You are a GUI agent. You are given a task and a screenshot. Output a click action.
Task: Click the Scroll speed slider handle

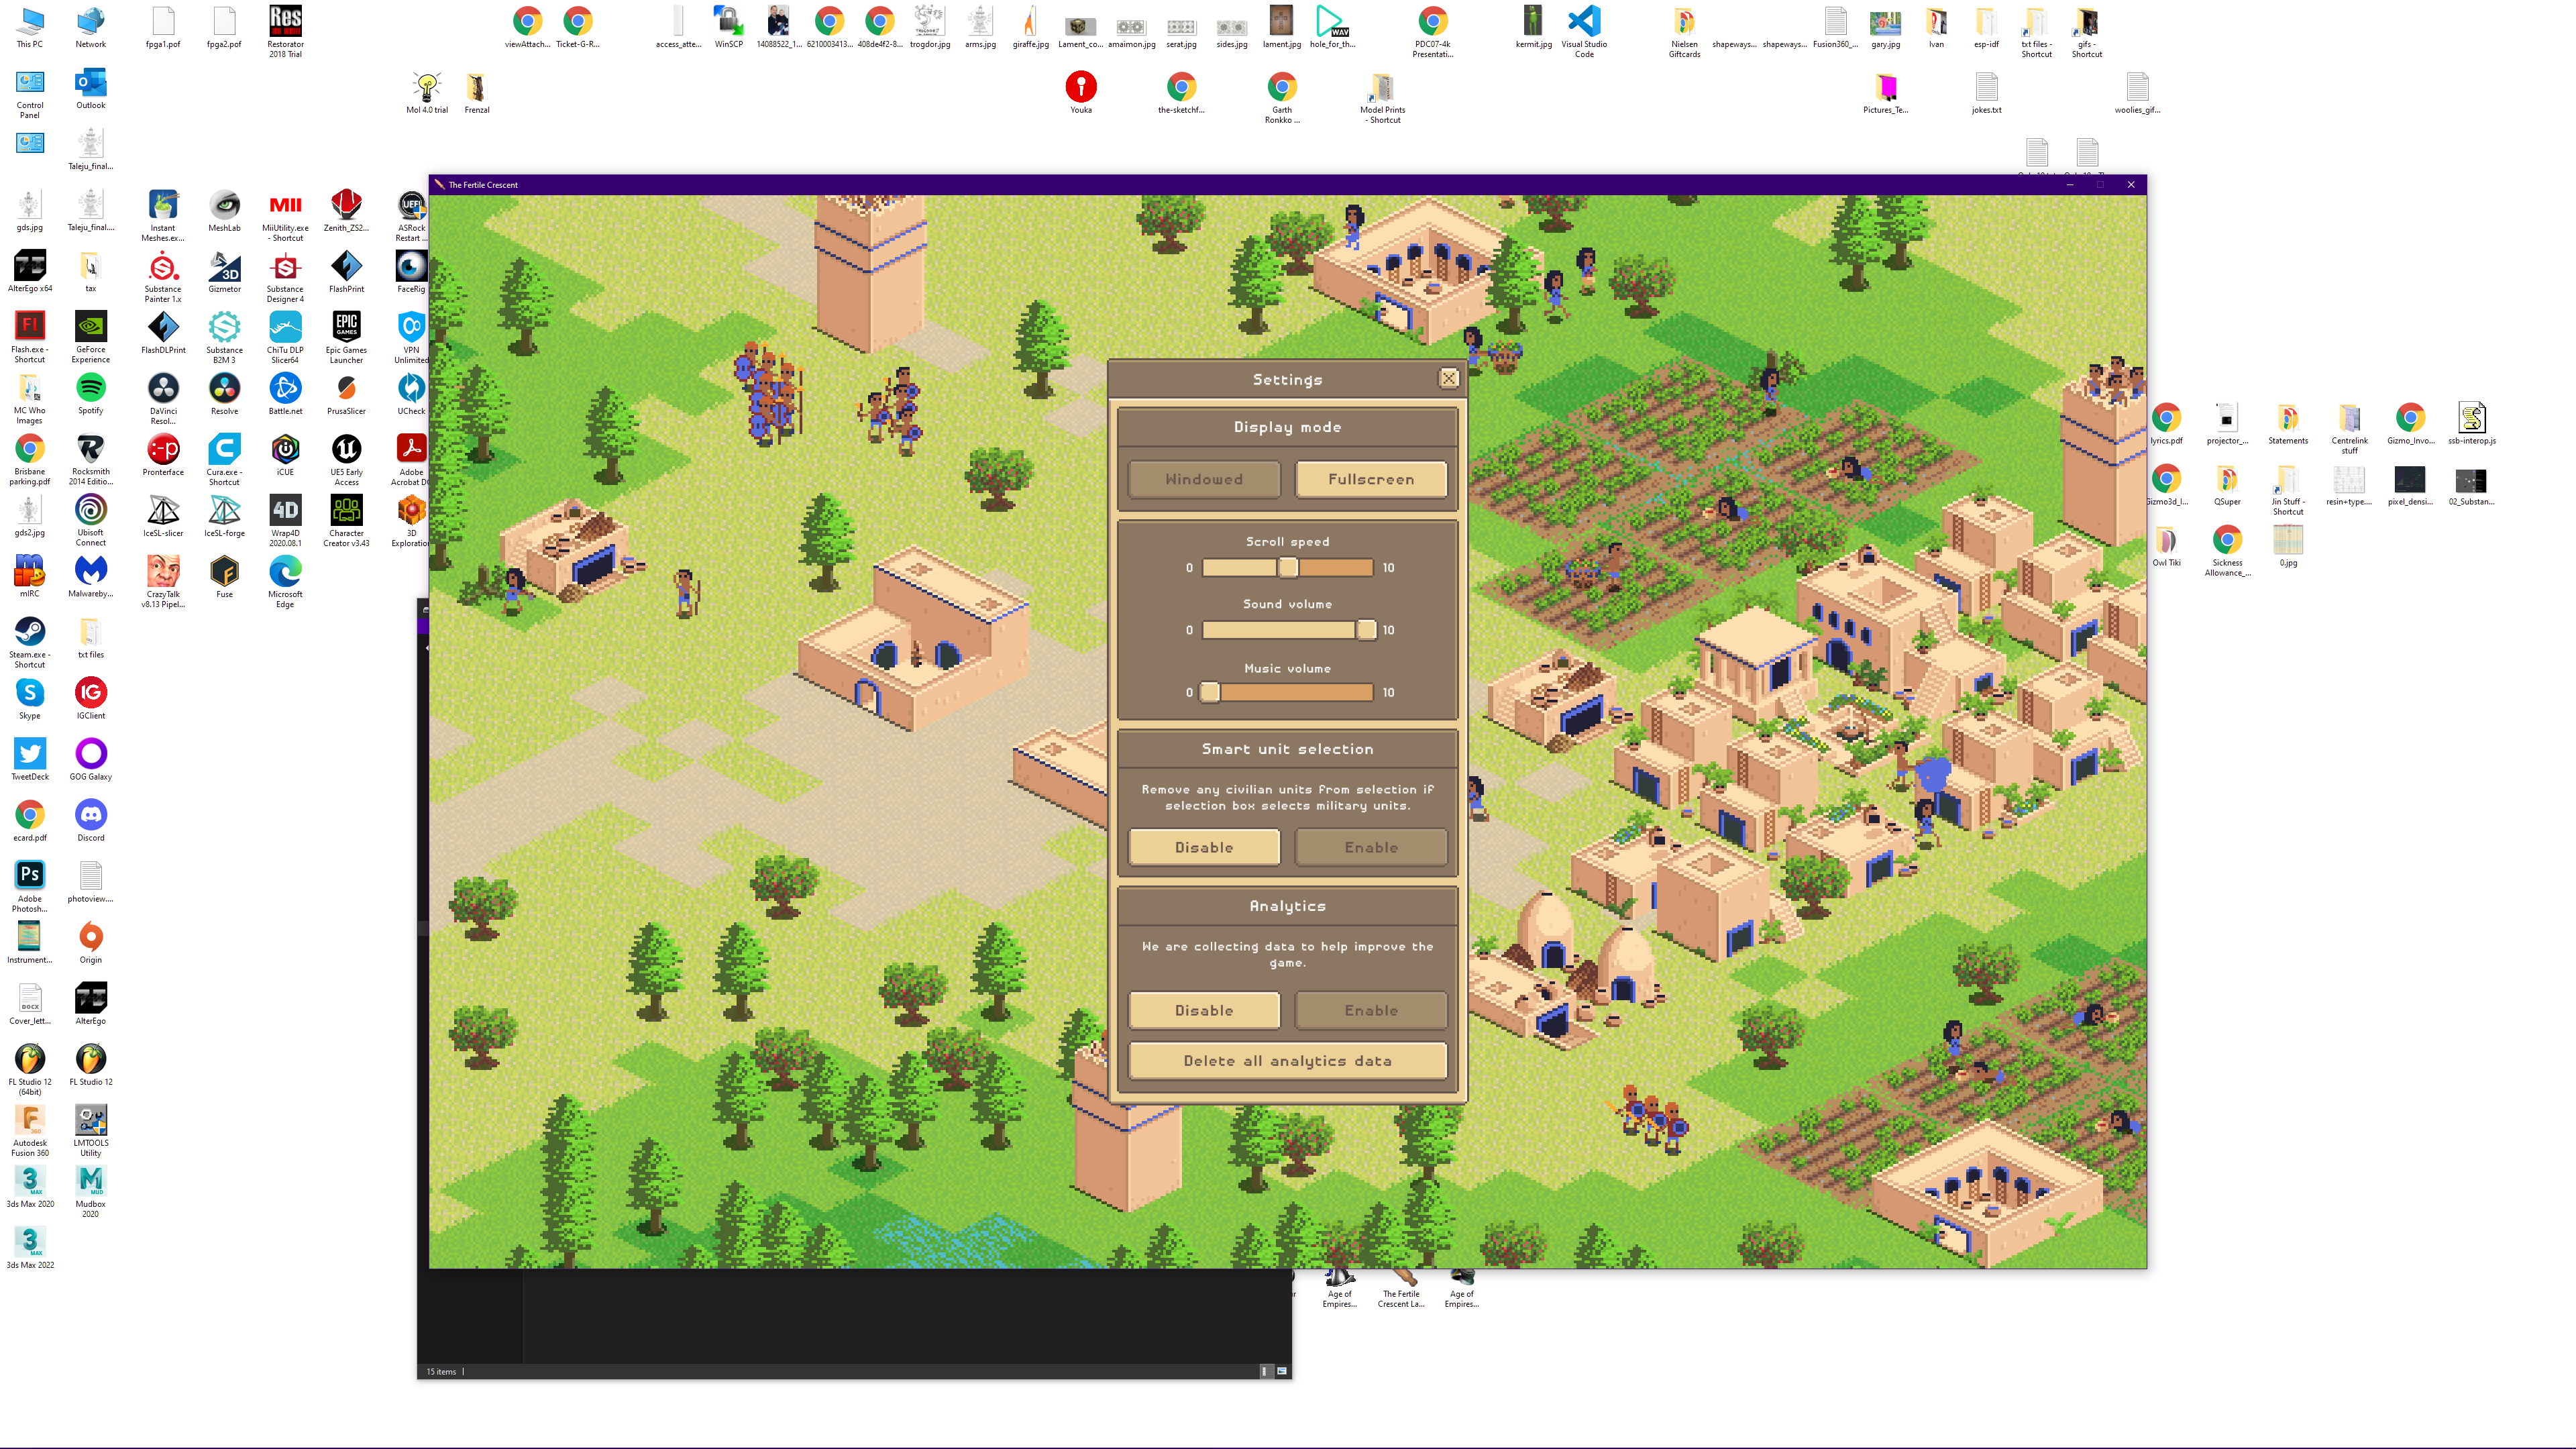point(1288,568)
